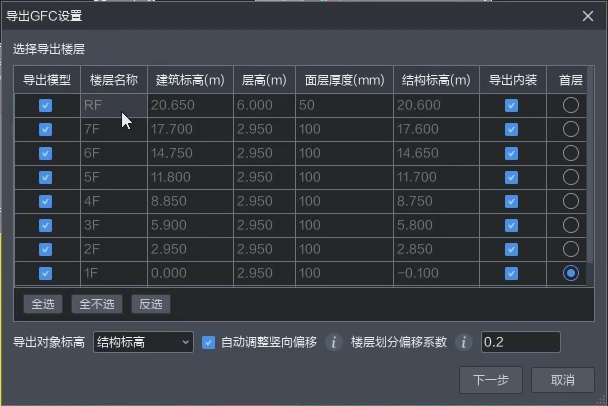Set 2F as 首层 radio button
Screen dimensions: 608x406
click(x=571, y=249)
